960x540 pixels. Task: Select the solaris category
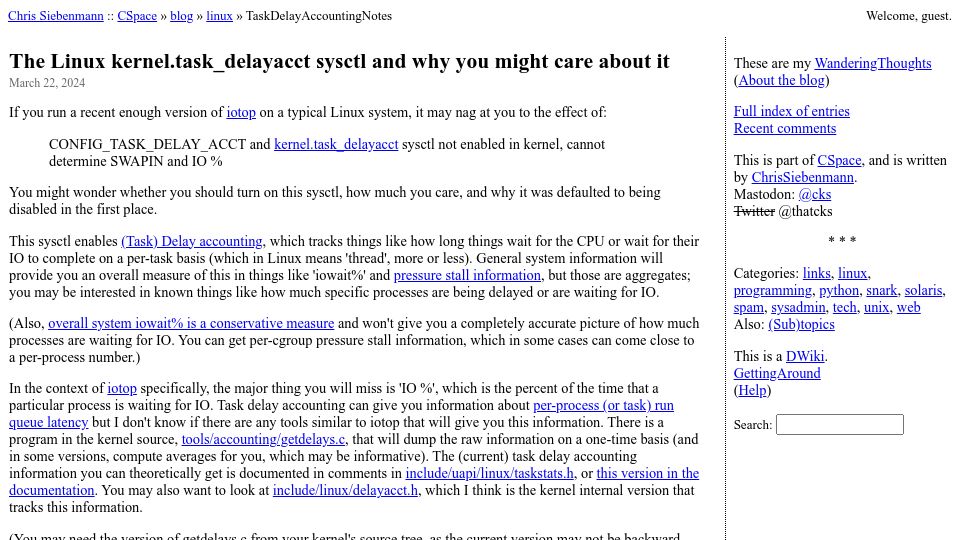pyautogui.click(x=923, y=290)
